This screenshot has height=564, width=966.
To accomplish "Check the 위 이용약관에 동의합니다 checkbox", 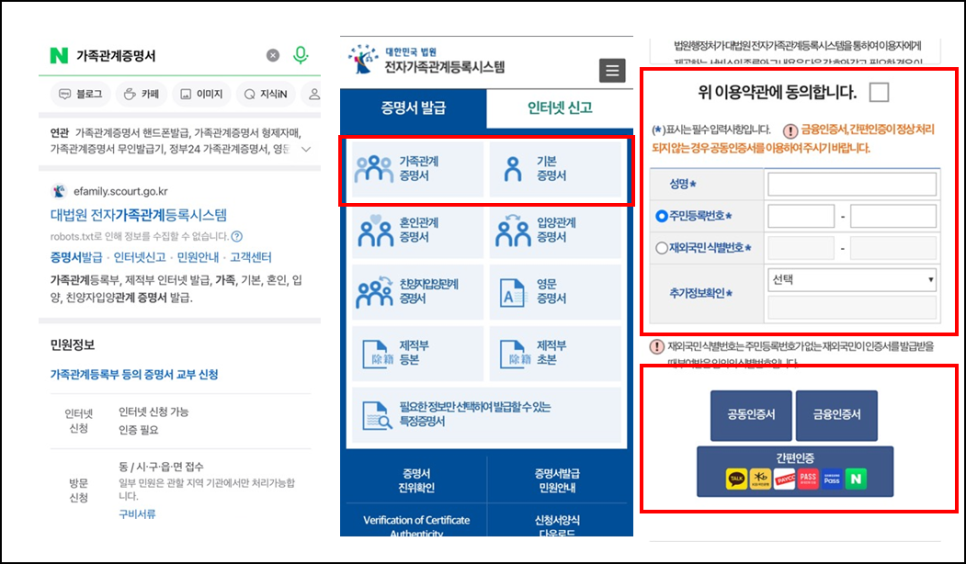I will click(879, 92).
